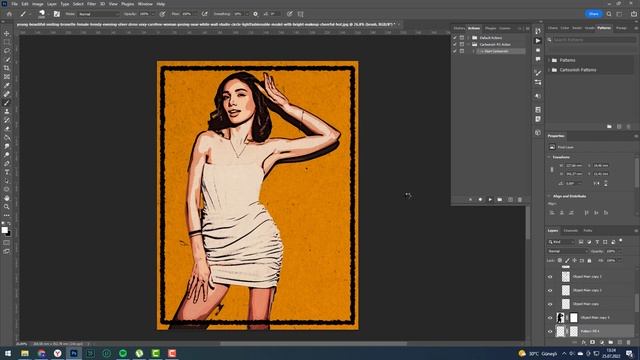
Task: Open the Search icon near Share
Action: click(x=609, y=14)
